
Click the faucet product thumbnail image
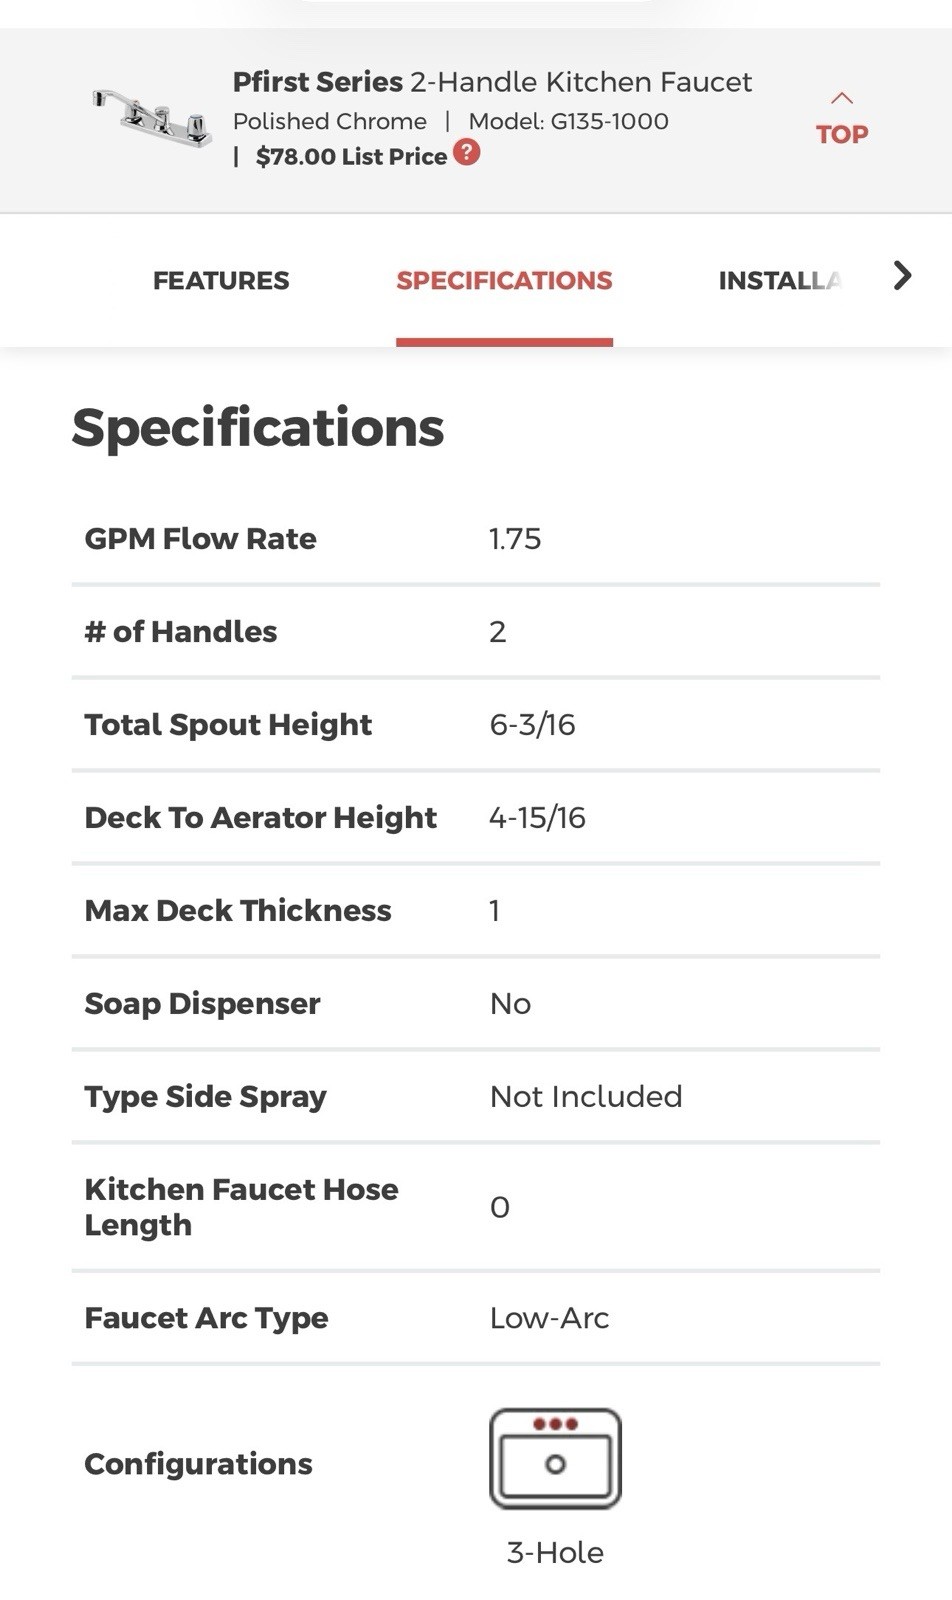pyautogui.click(x=152, y=118)
